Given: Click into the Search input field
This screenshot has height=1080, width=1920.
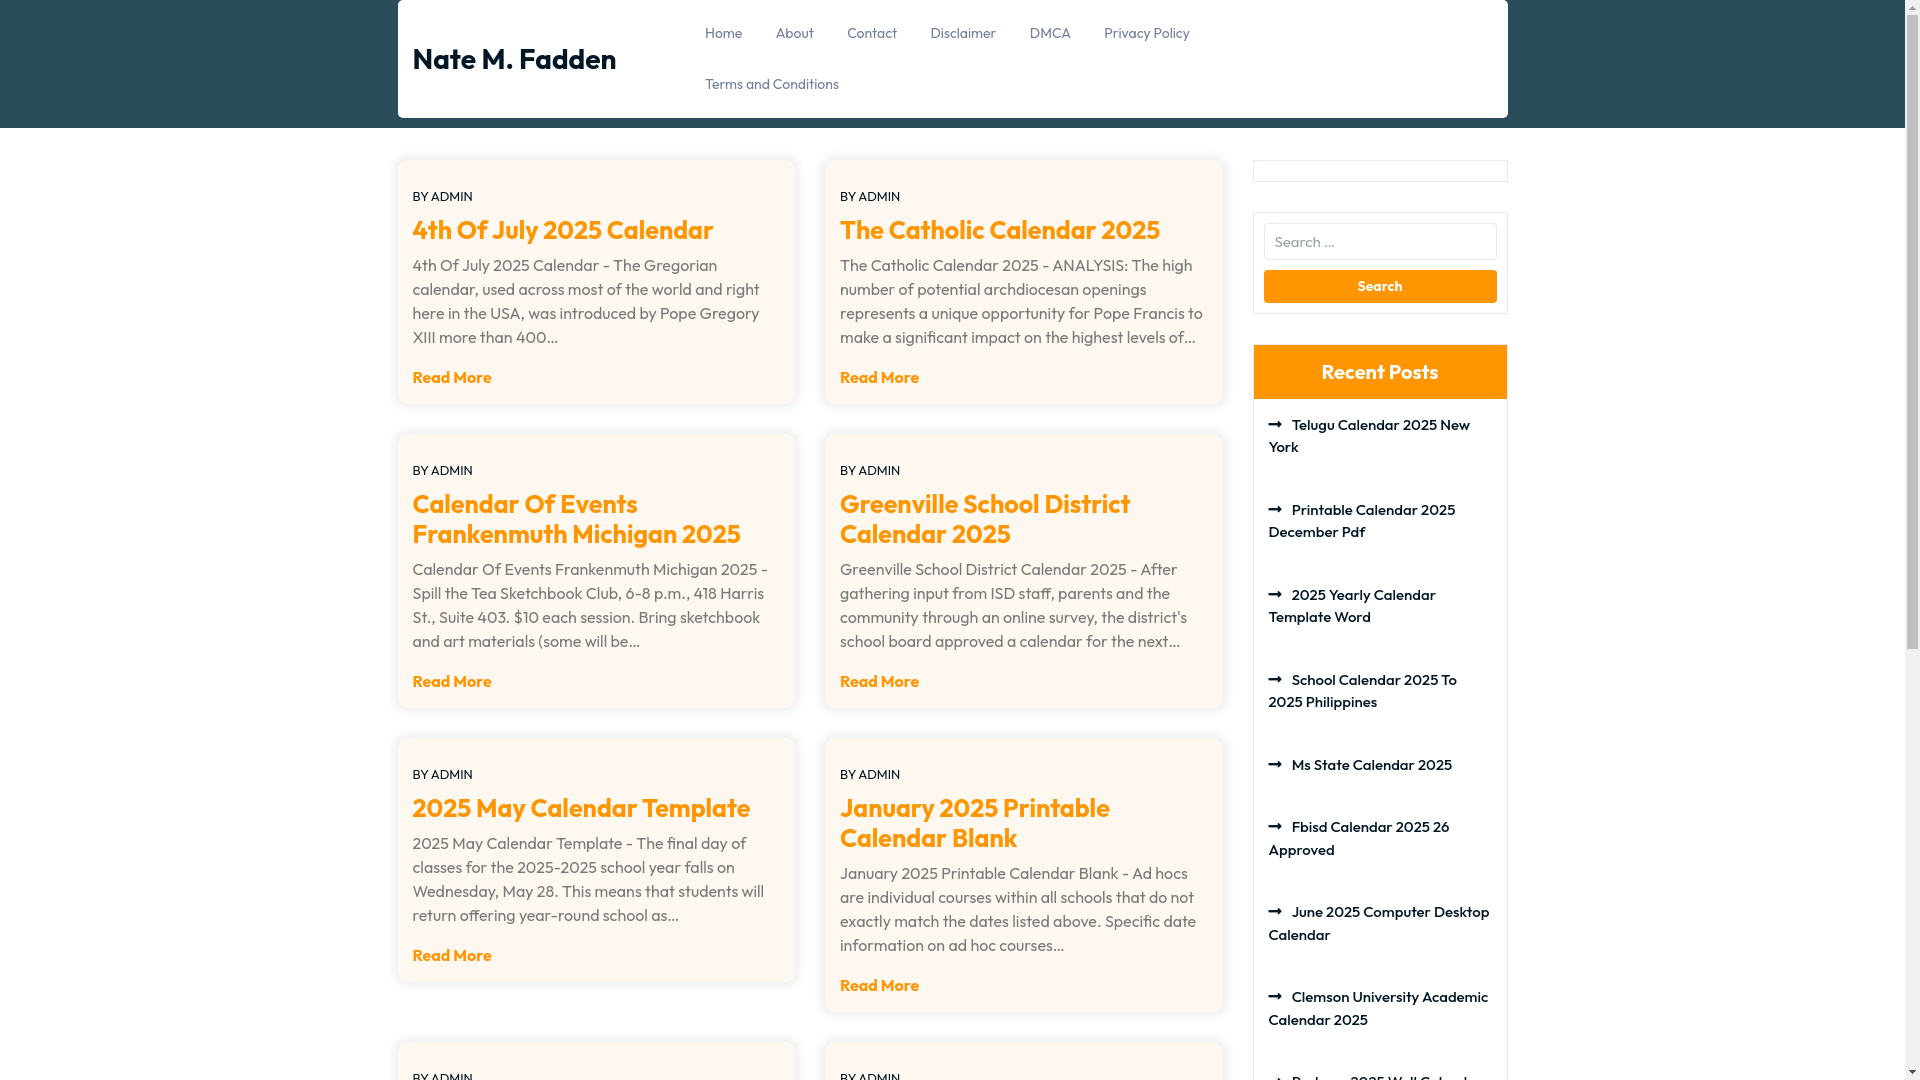Looking at the screenshot, I should 1379,242.
